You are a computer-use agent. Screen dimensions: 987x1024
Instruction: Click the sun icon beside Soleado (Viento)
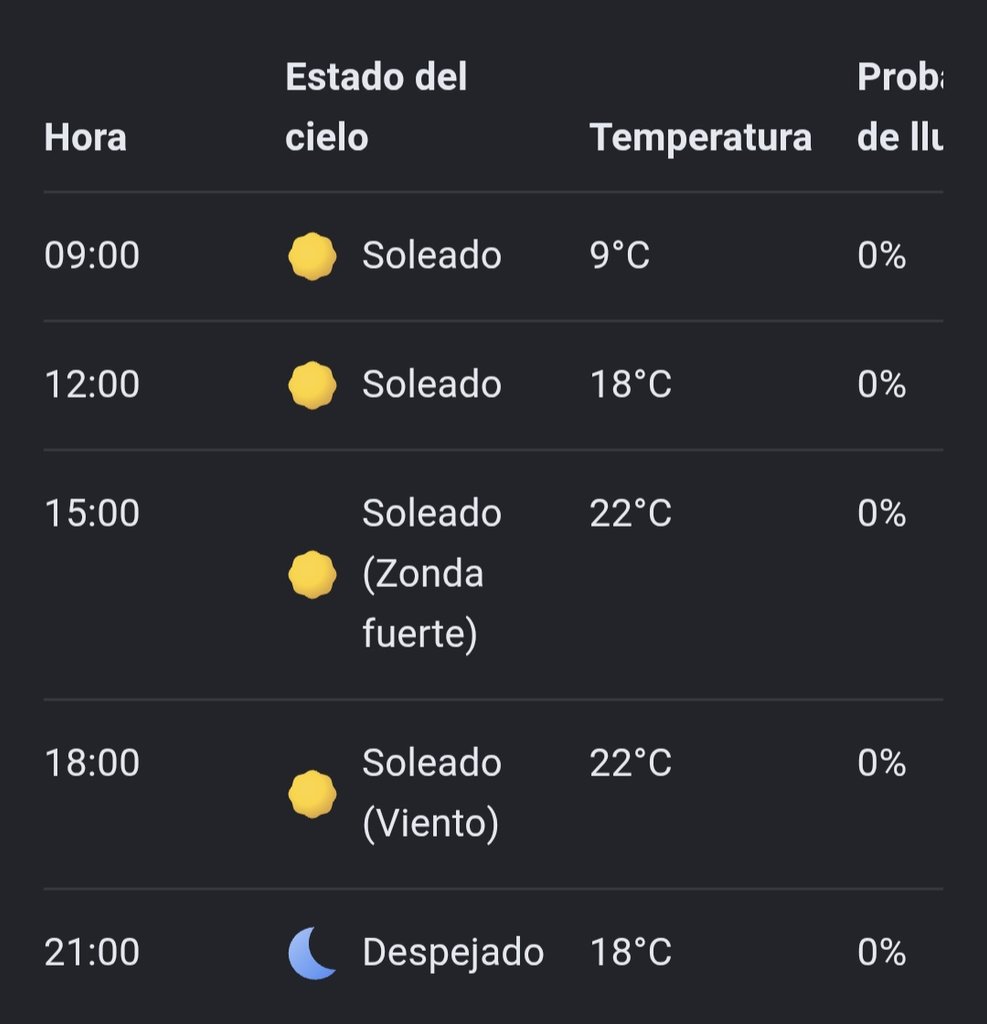[312, 793]
